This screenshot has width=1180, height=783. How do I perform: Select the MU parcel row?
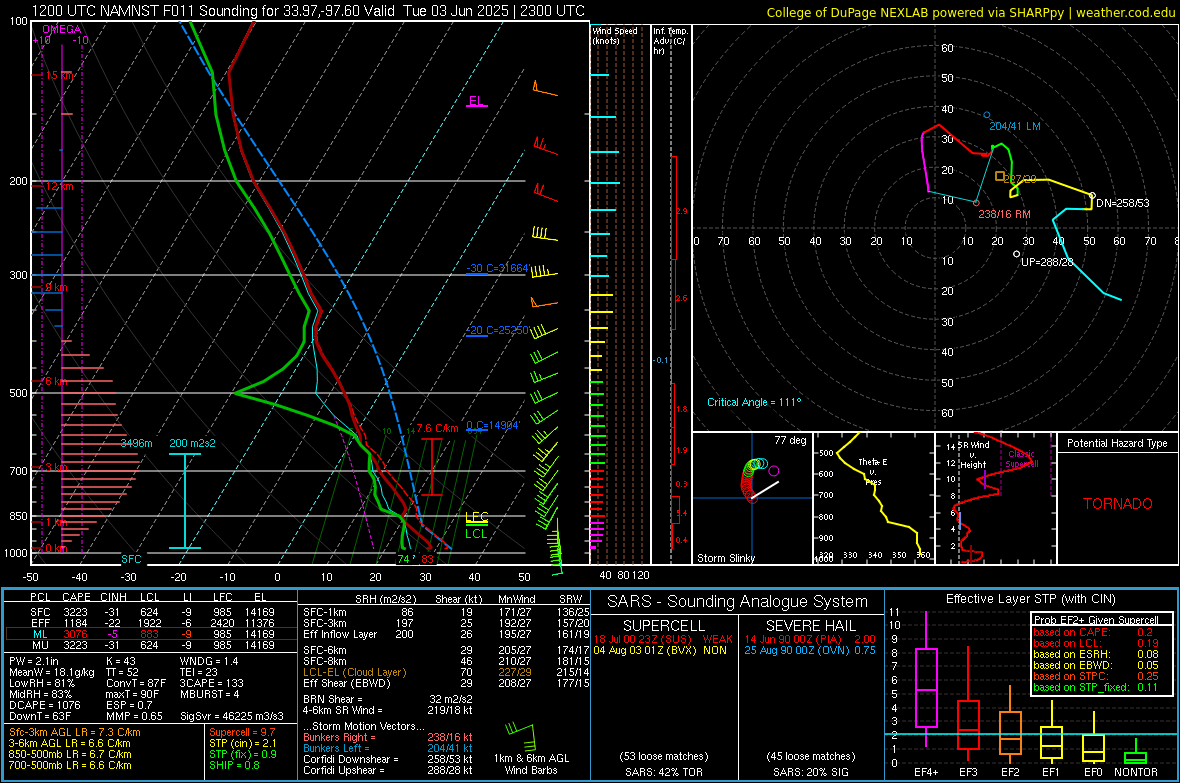[152, 645]
